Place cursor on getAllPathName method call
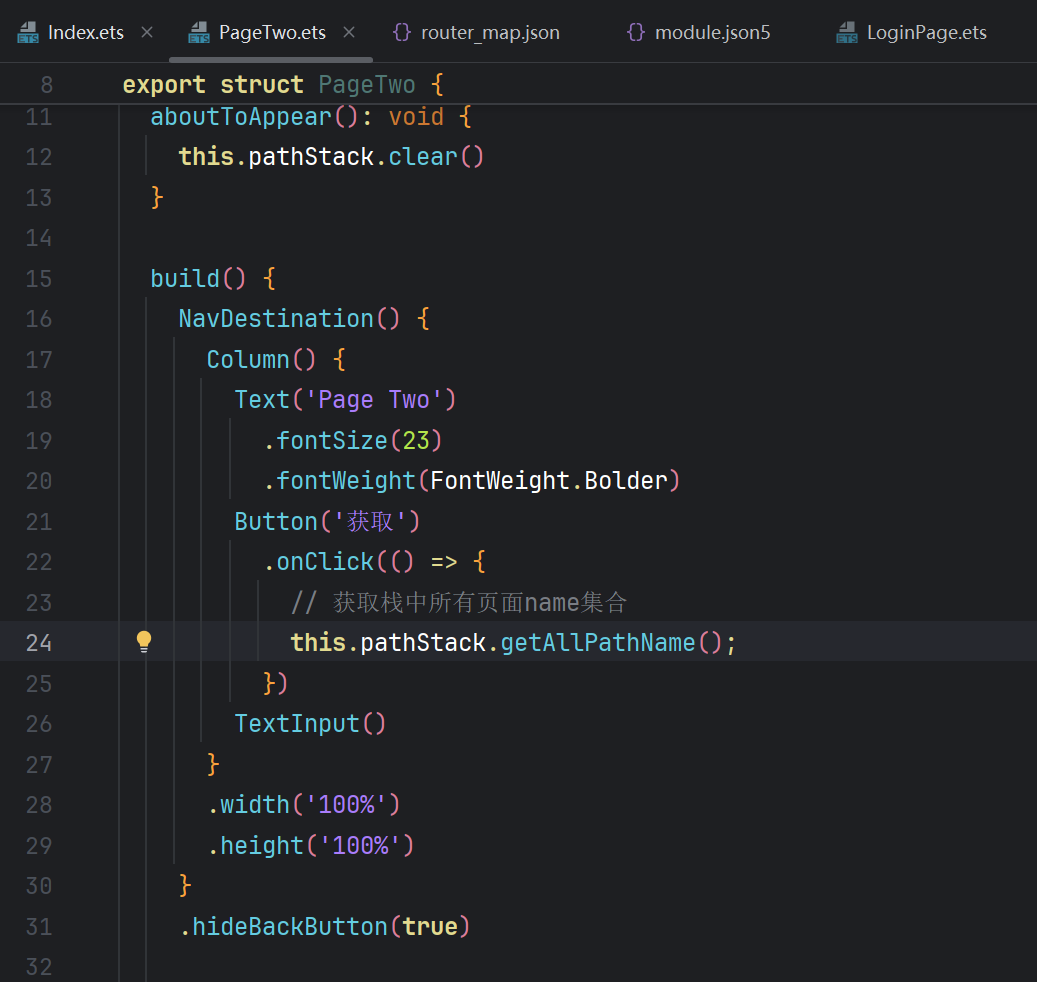Screen dimensions: 1037x982 click(x=597, y=642)
